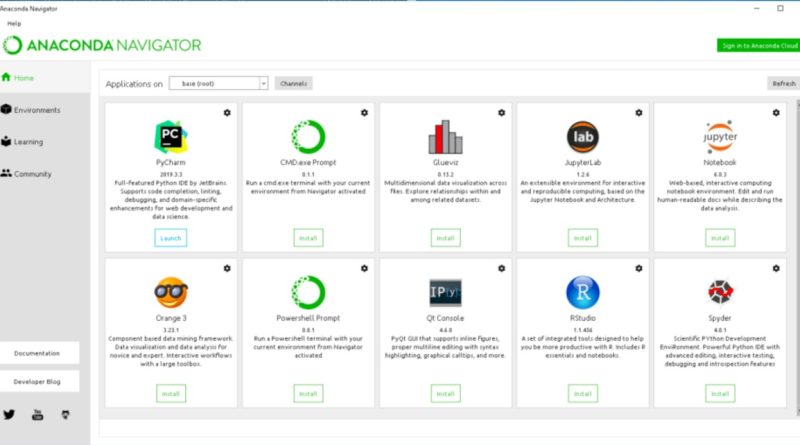Sign in to Anaconda Cloud
800x445 pixels.
click(759, 45)
